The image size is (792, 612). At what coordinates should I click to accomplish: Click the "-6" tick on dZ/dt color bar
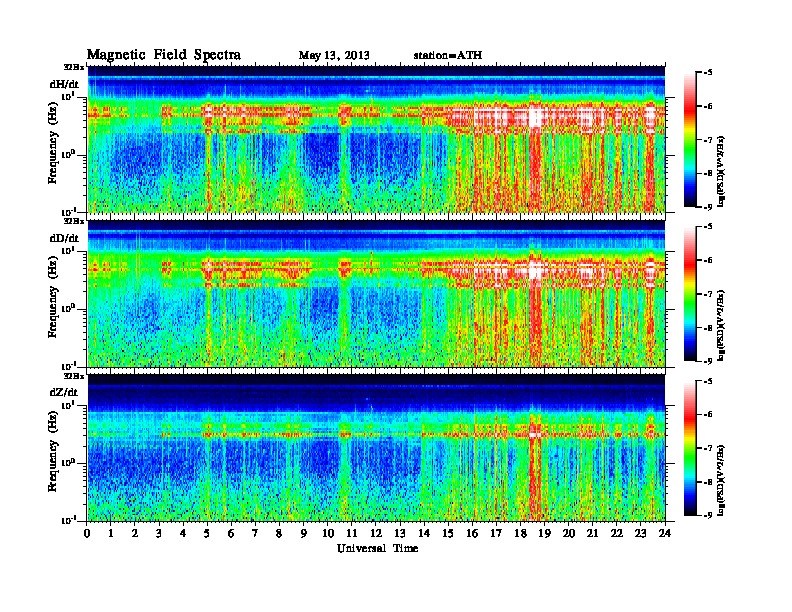click(708, 415)
